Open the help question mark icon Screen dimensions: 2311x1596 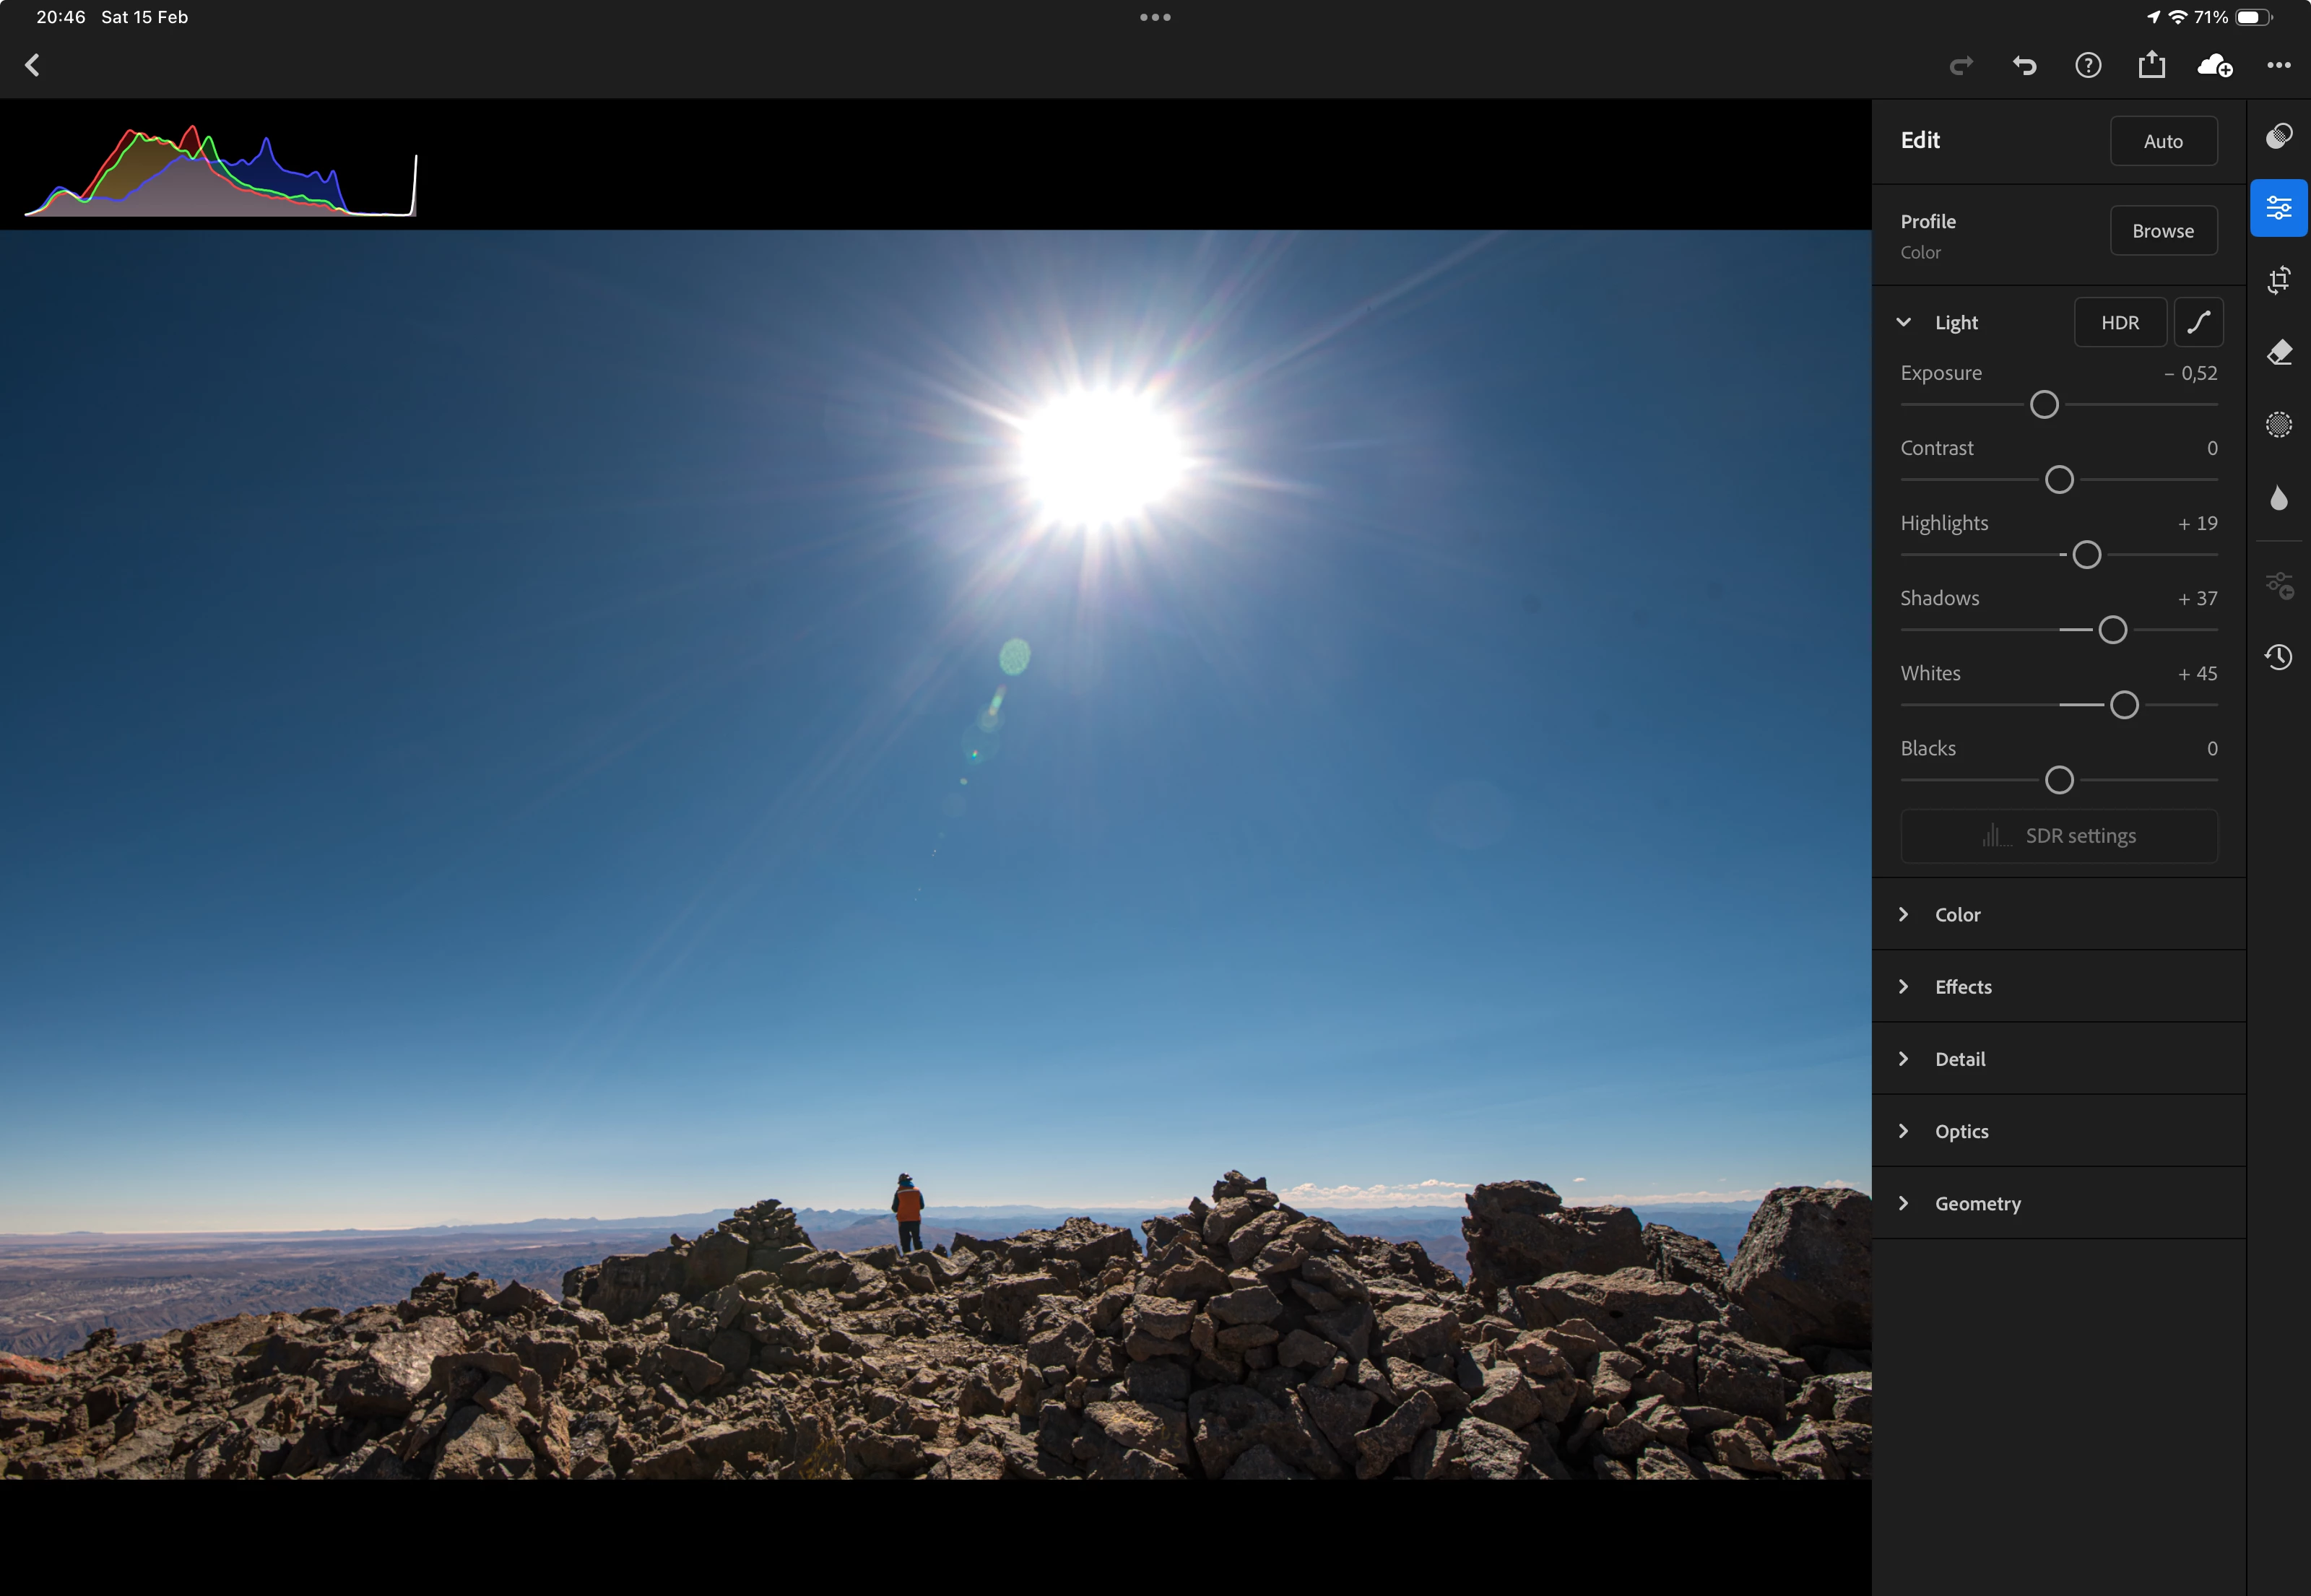click(x=2088, y=66)
